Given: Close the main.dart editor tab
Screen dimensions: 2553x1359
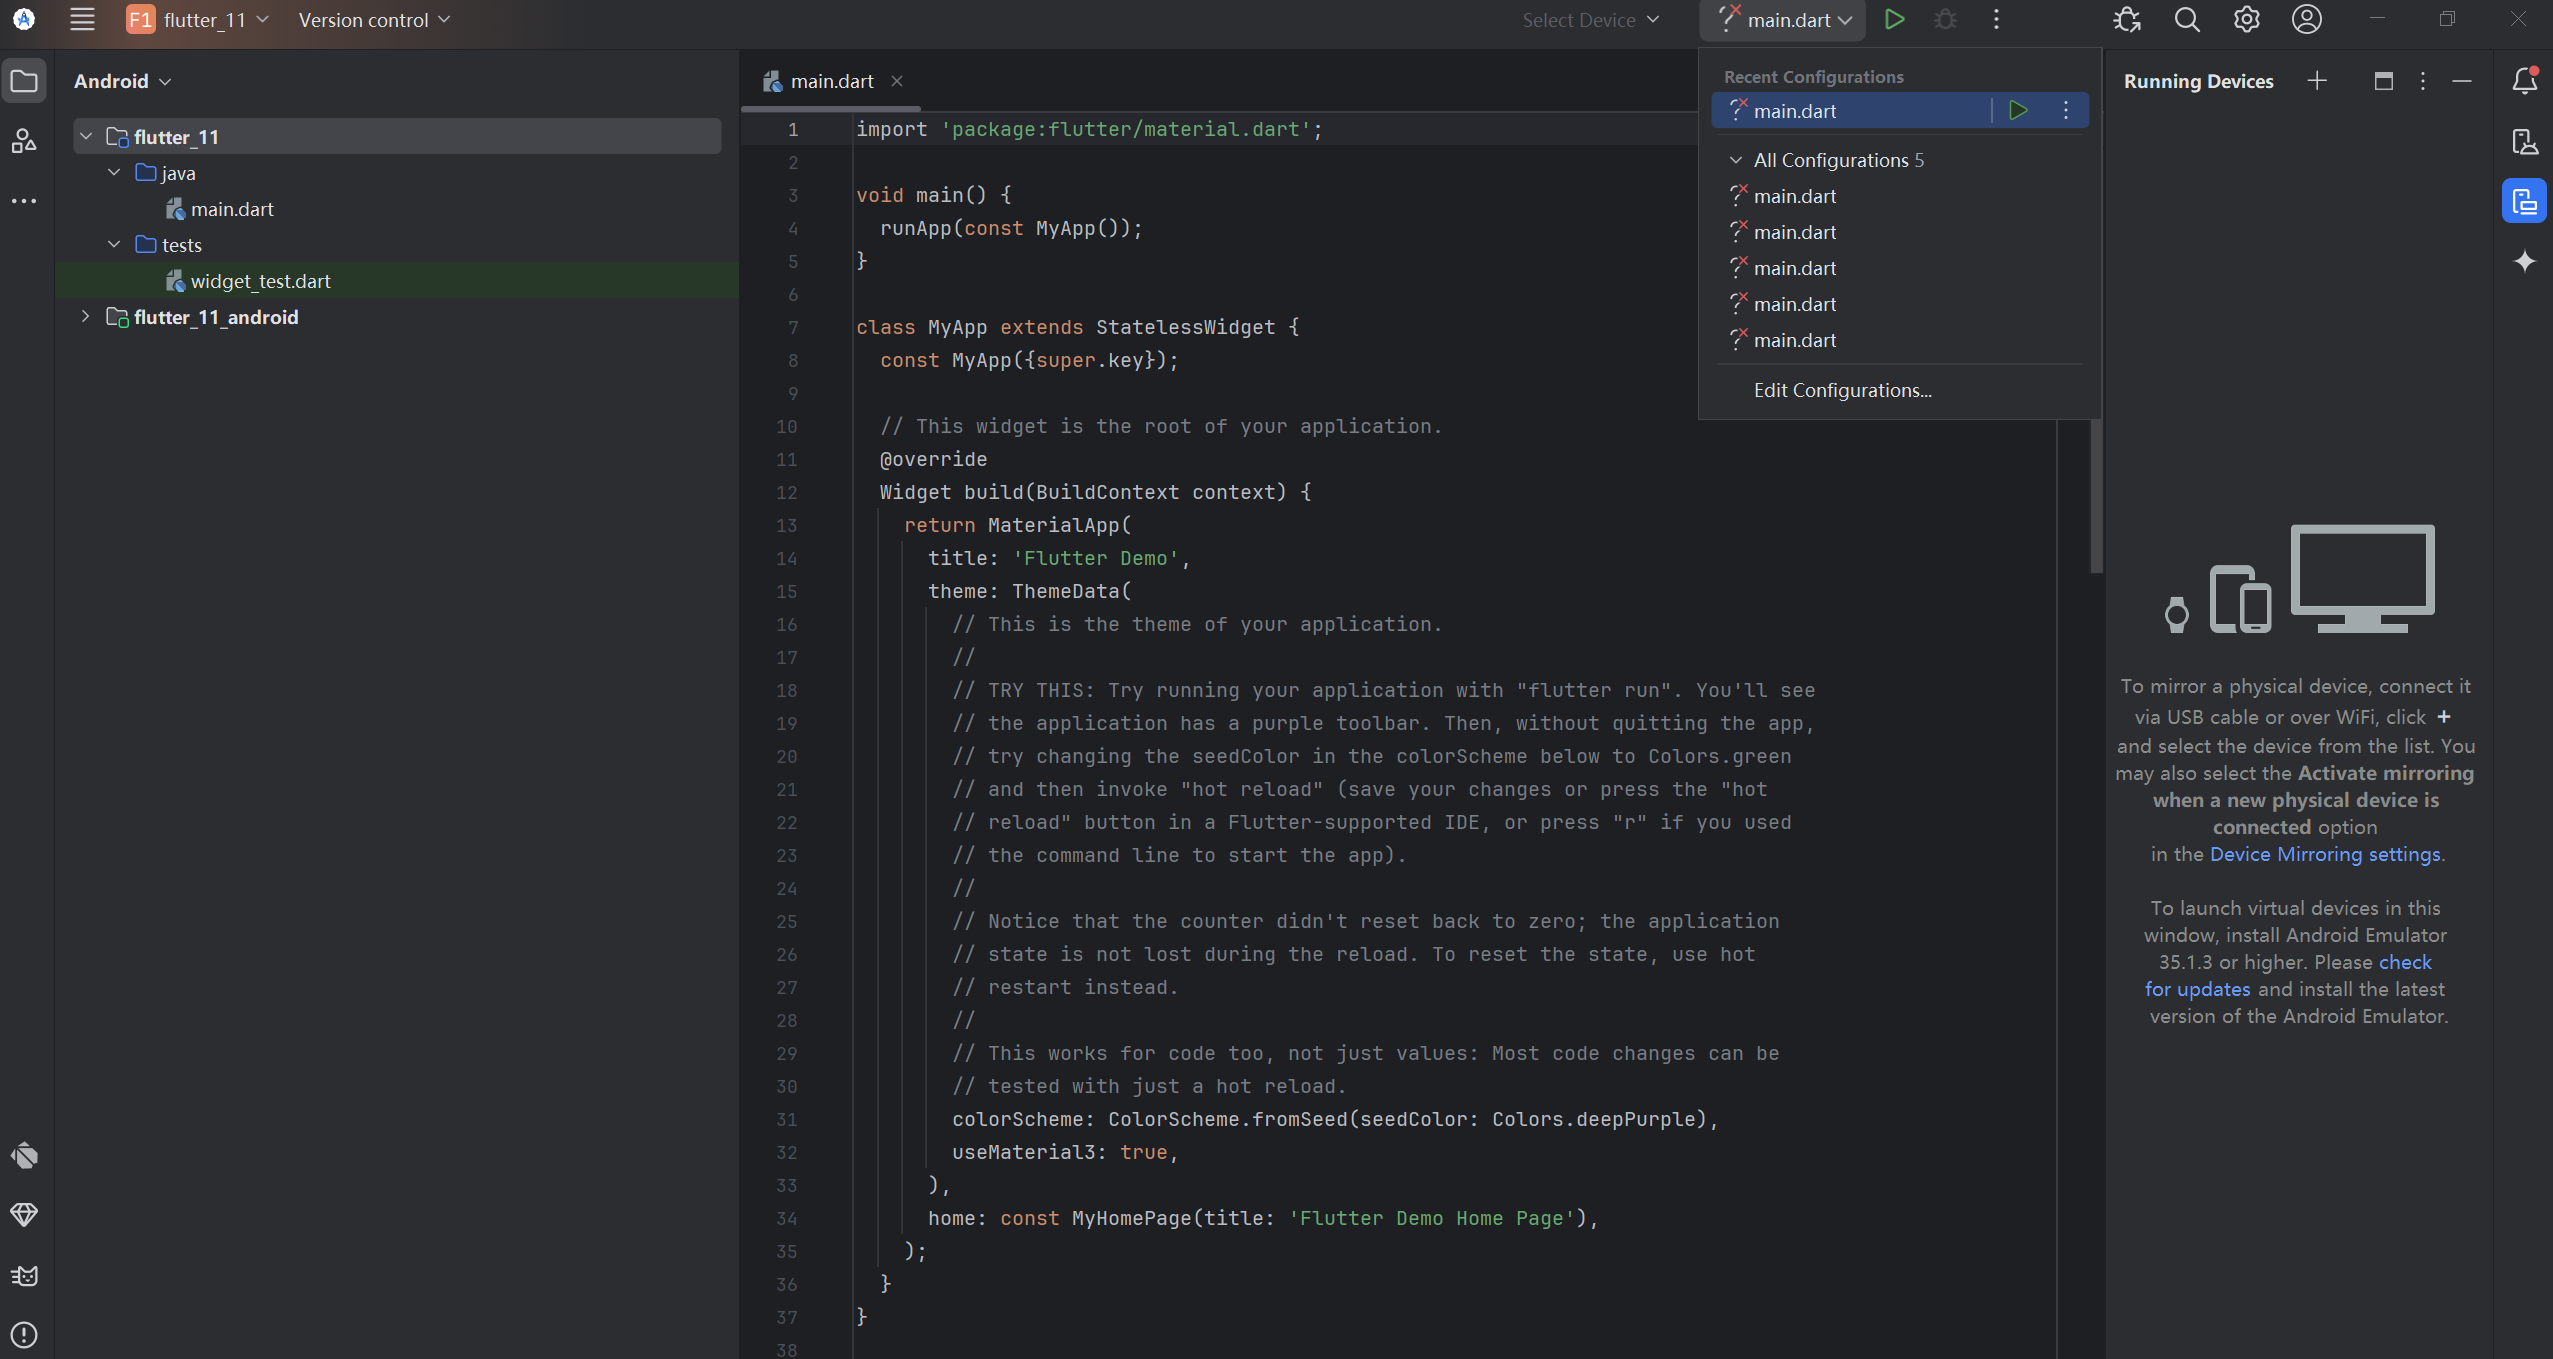Looking at the screenshot, I should pyautogui.click(x=897, y=81).
